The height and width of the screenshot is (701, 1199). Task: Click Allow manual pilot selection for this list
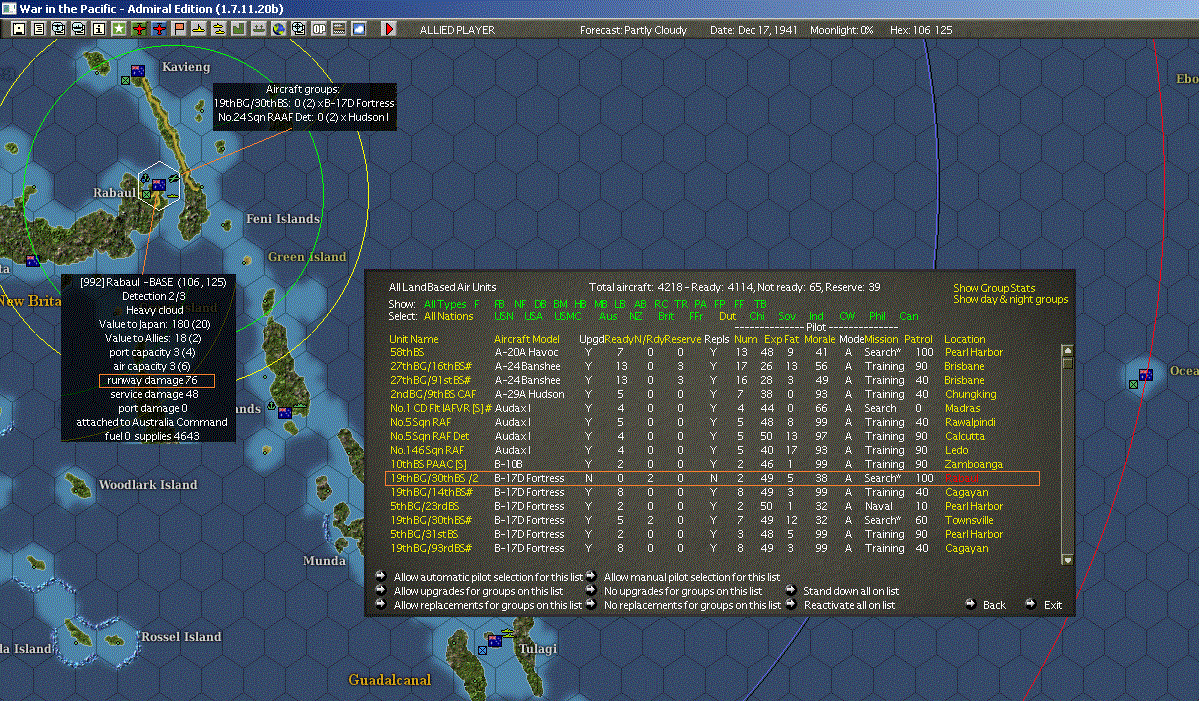pyautogui.click(x=692, y=577)
